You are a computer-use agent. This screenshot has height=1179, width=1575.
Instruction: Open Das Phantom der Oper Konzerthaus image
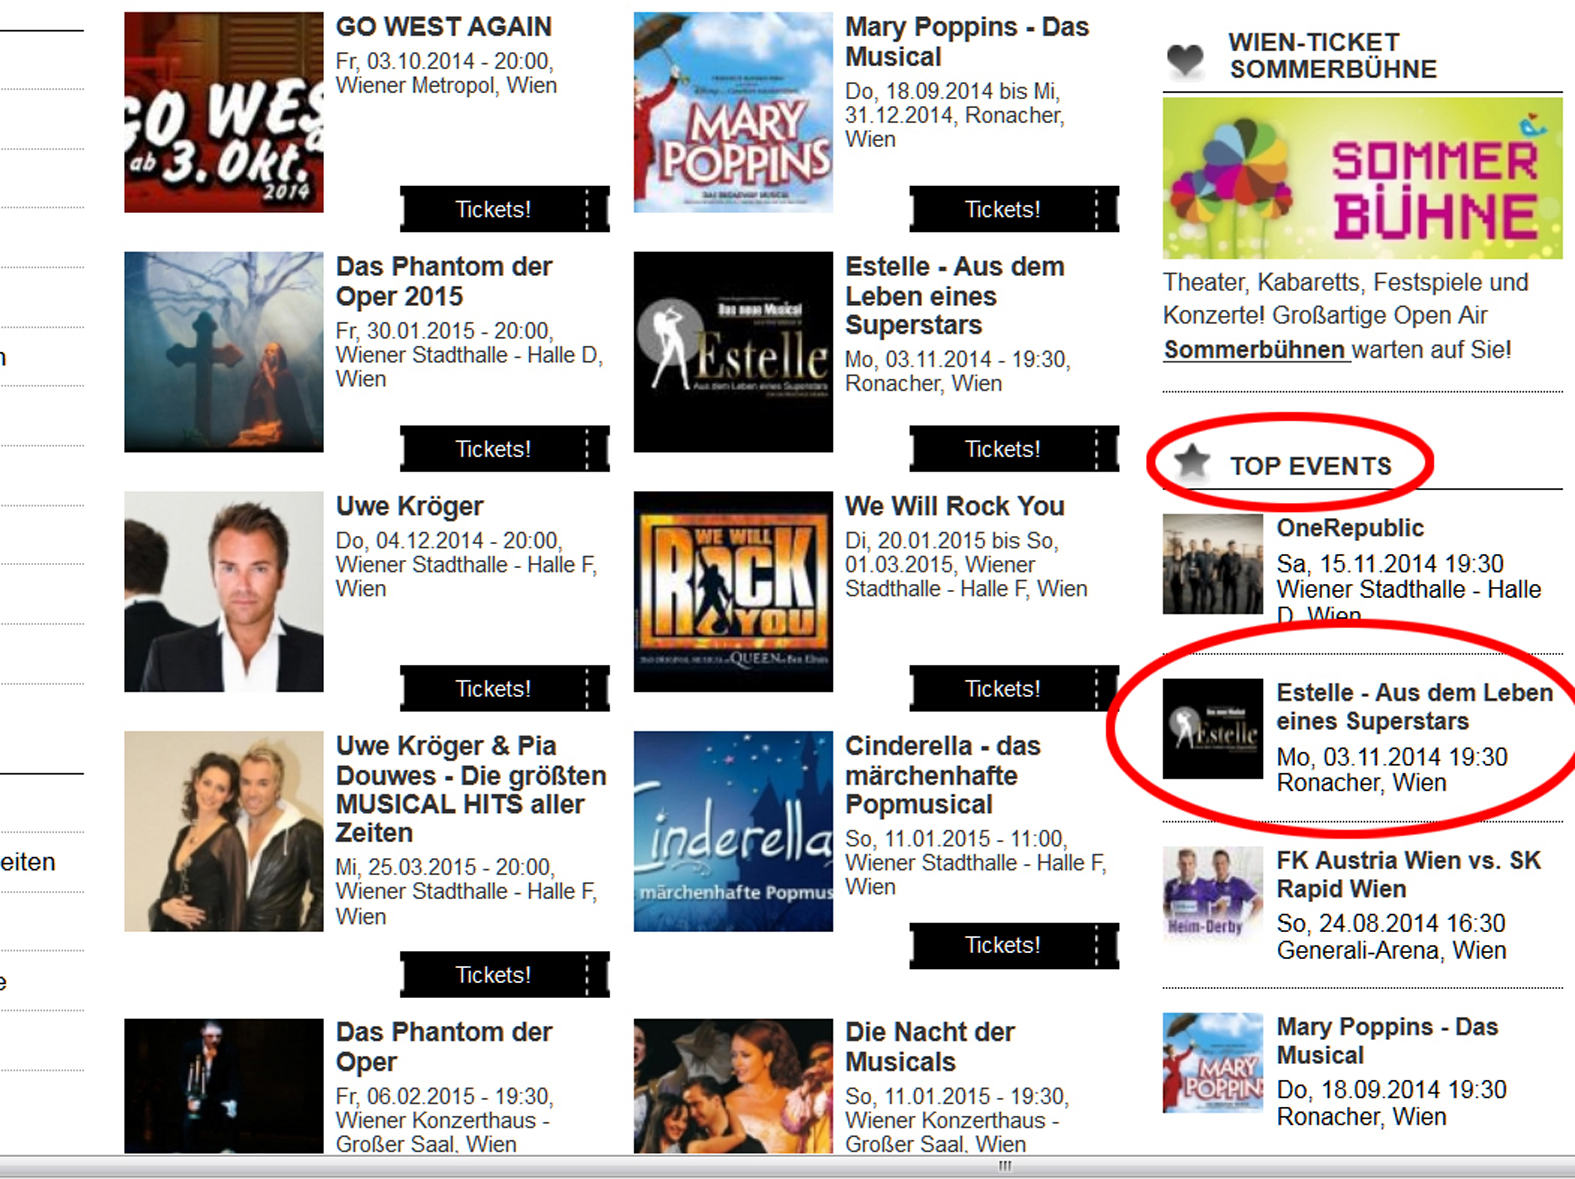pyautogui.click(x=224, y=1086)
